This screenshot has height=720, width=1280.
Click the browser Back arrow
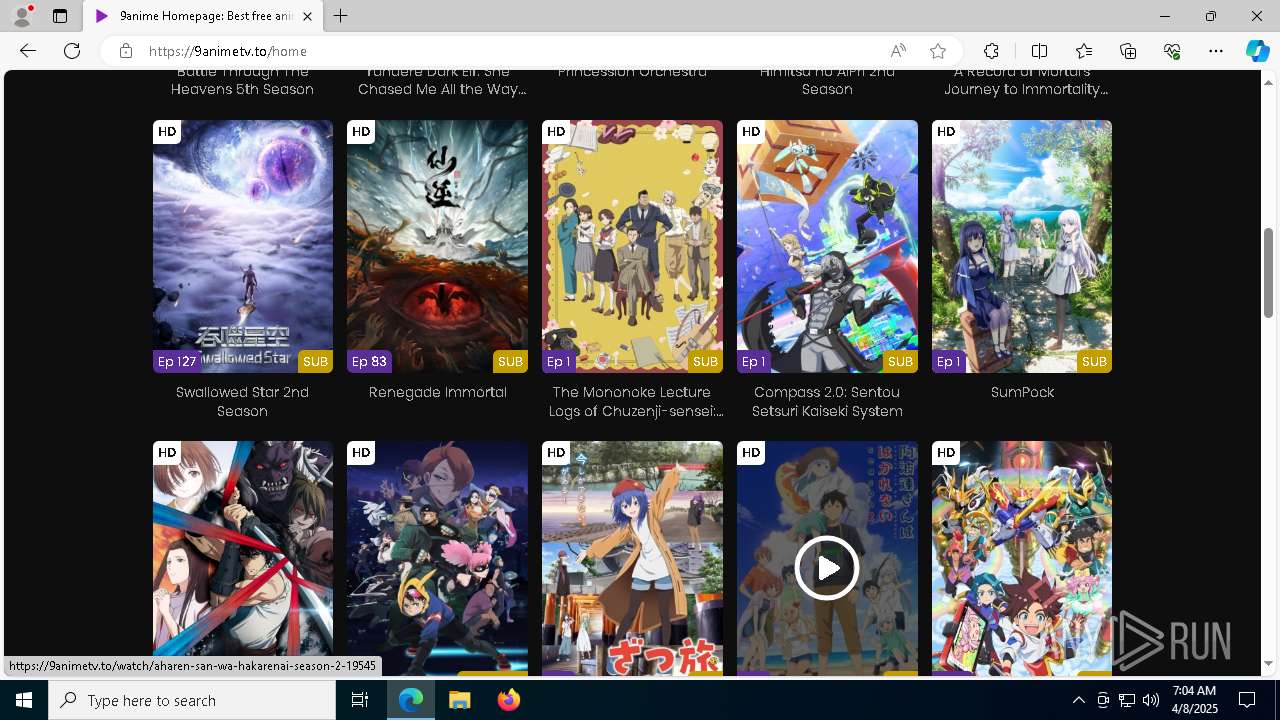28,51
